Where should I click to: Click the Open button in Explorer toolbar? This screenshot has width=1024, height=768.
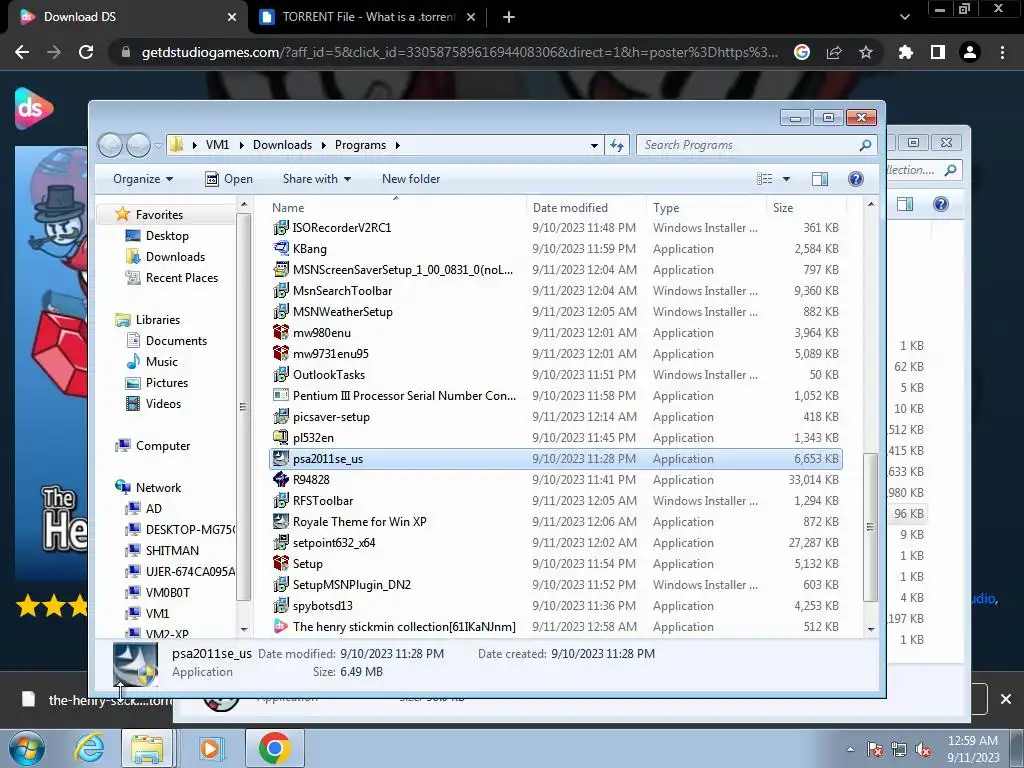229,179
